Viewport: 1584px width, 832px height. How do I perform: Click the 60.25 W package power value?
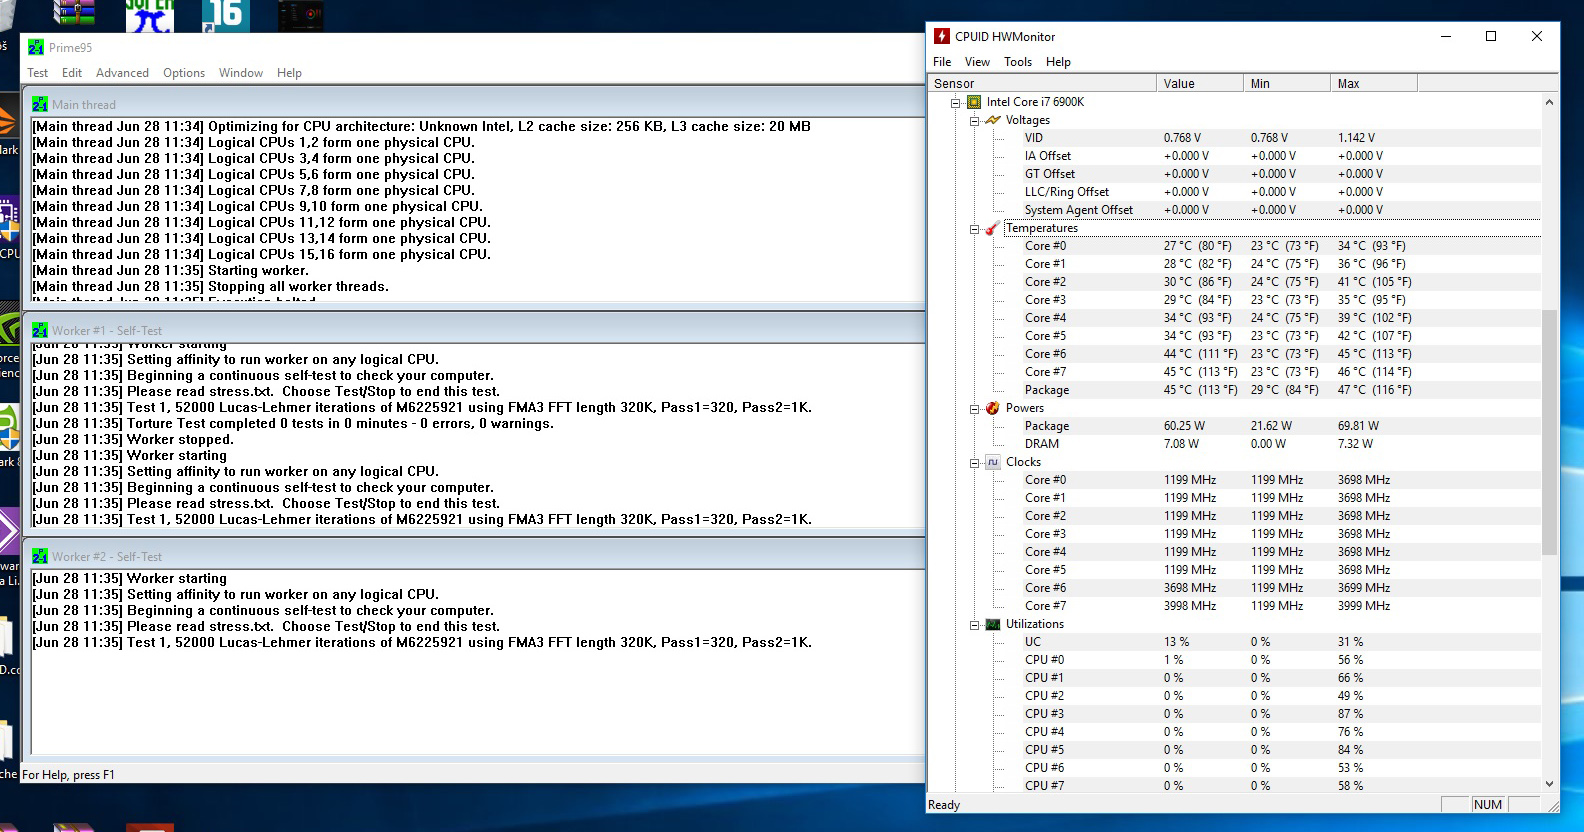click(x=1183, y=426)
